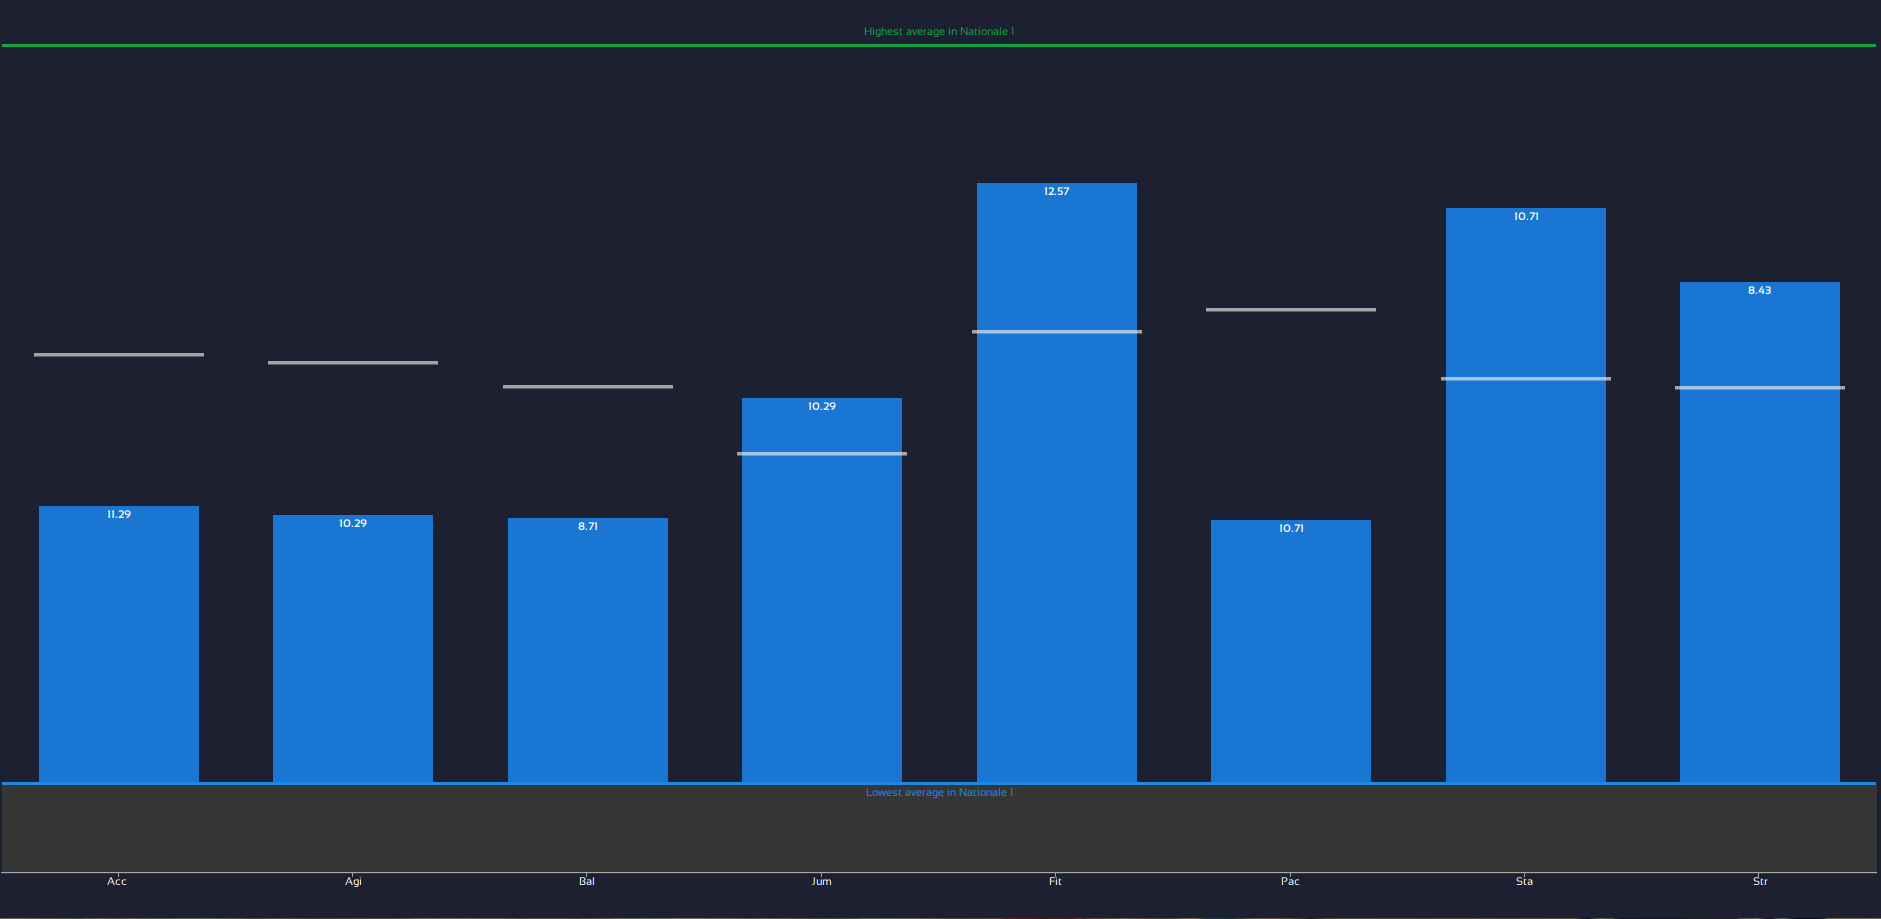Select the Str bar valued 8.43

click(x=1760, y=532)
